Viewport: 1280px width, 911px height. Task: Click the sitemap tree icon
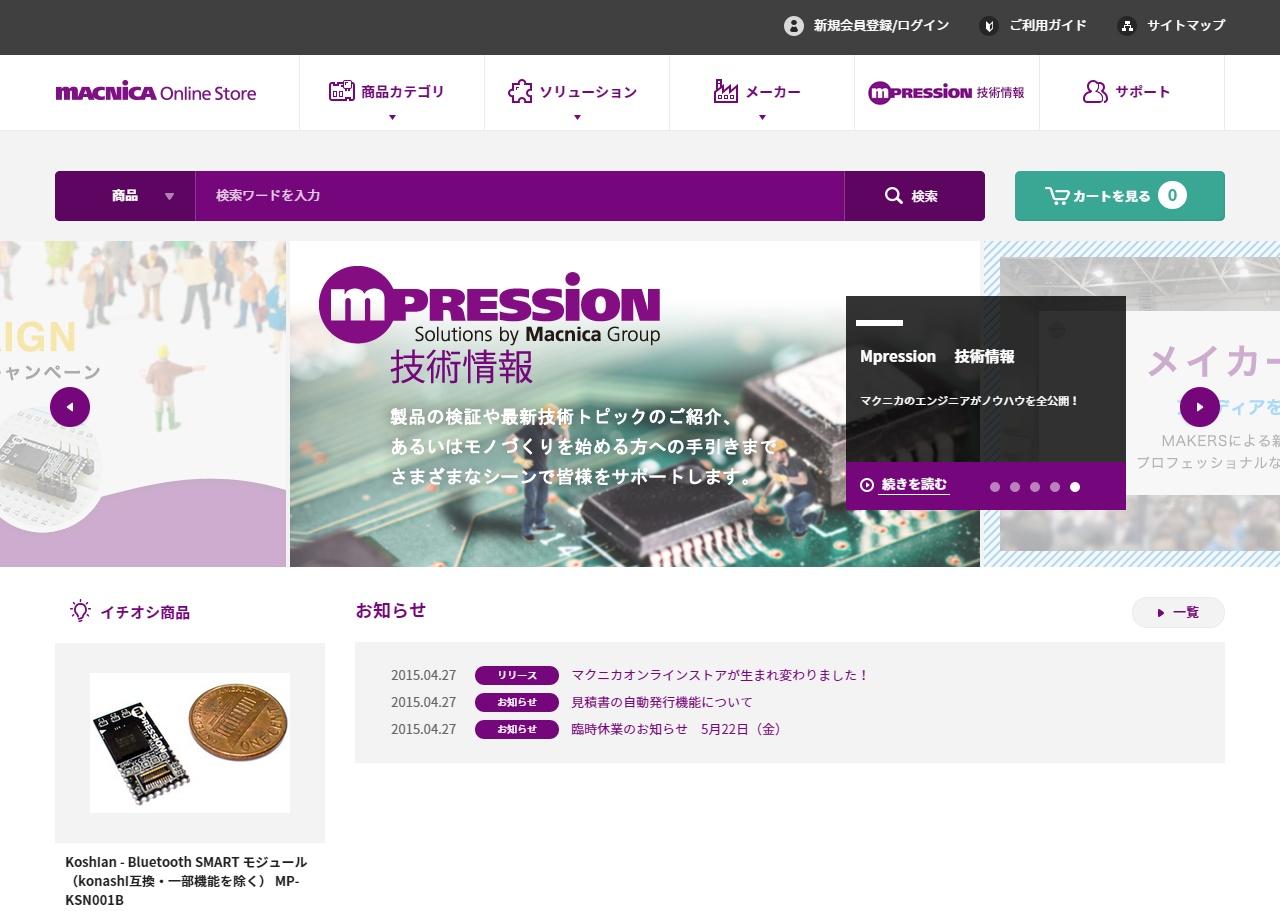tap(1127, 26)
